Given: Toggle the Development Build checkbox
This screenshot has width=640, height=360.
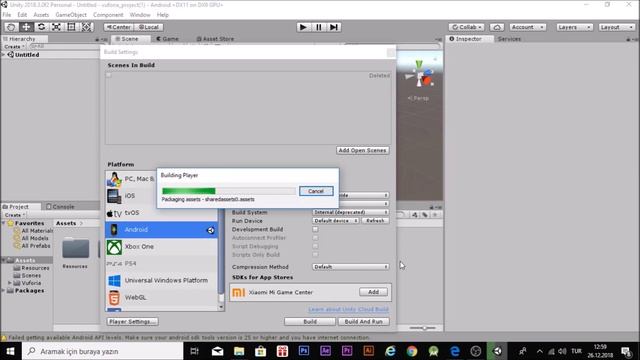Looking at the screenshot, I should coord(315,229).
